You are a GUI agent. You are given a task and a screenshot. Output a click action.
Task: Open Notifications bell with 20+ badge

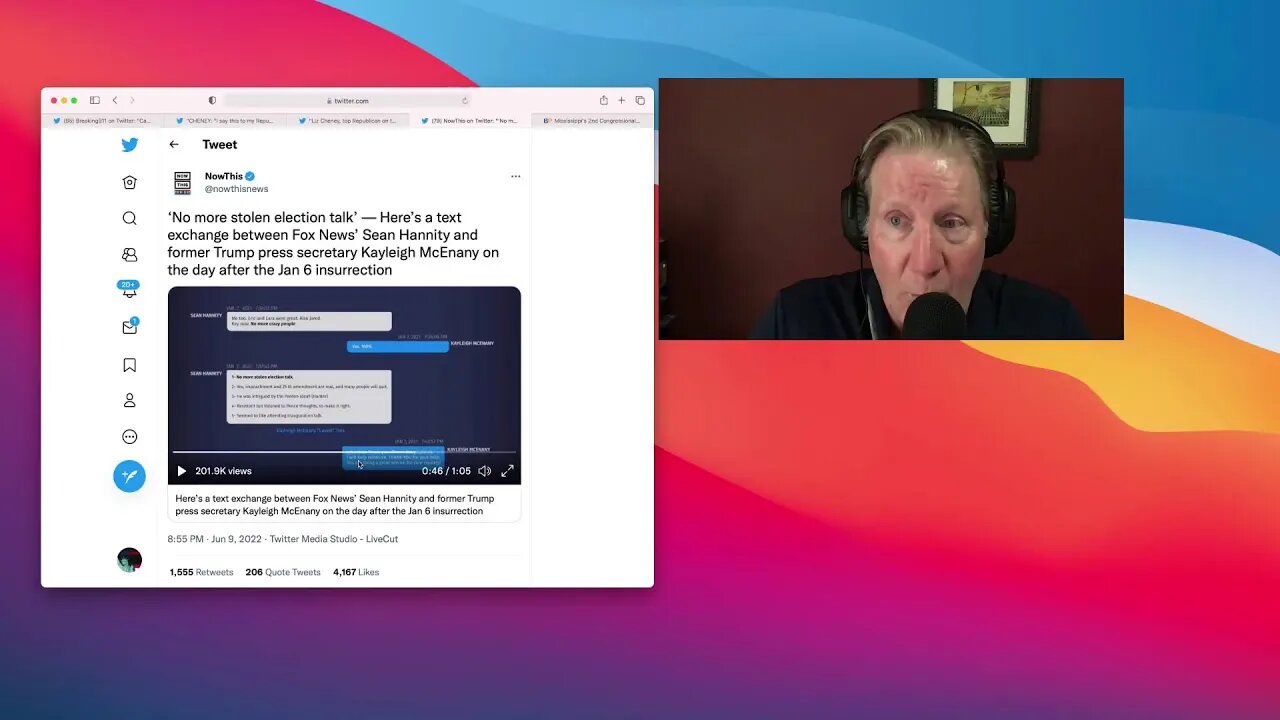pos(129,291)
